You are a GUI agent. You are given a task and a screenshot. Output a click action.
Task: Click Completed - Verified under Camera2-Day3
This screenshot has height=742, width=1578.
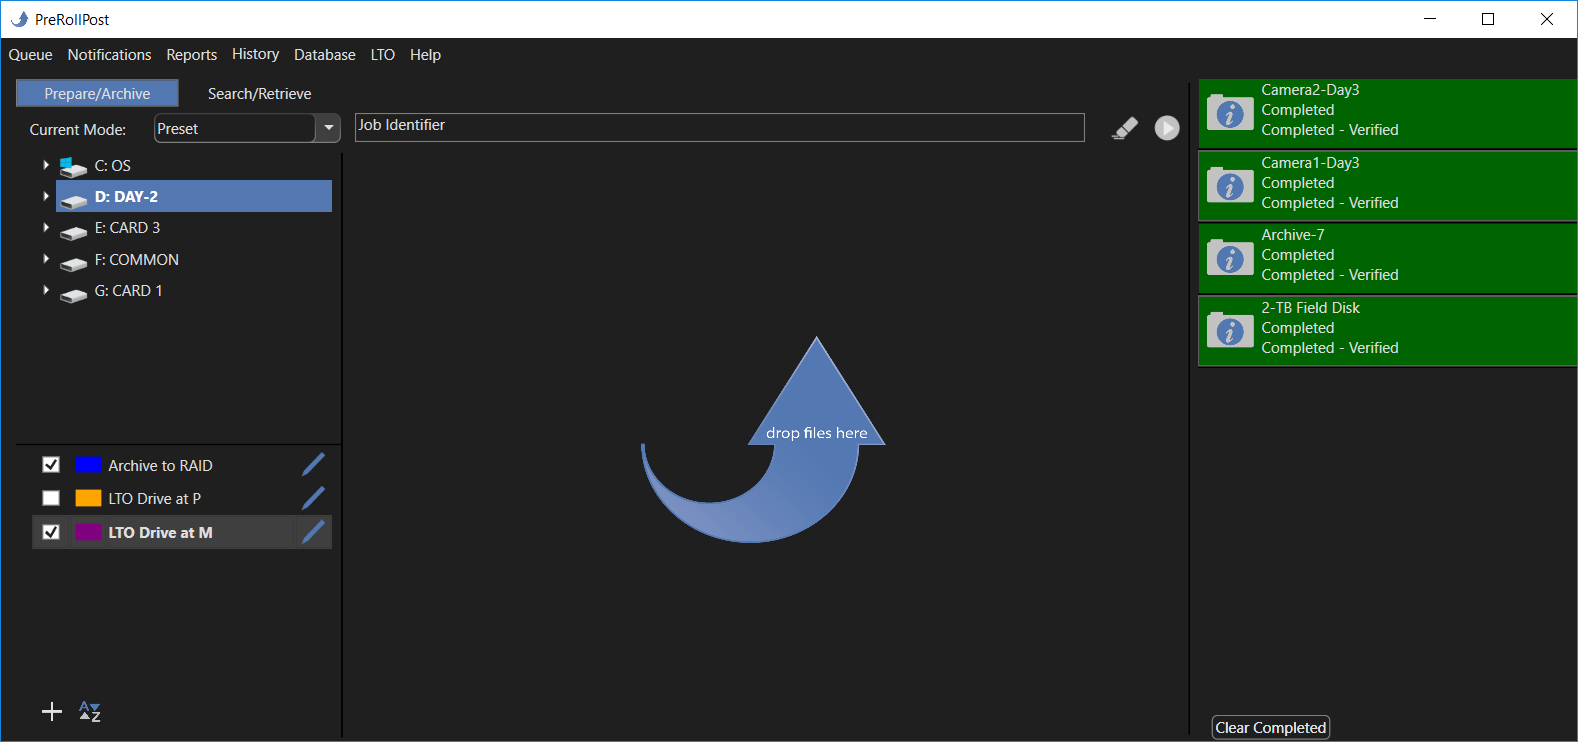[1329, 130]
